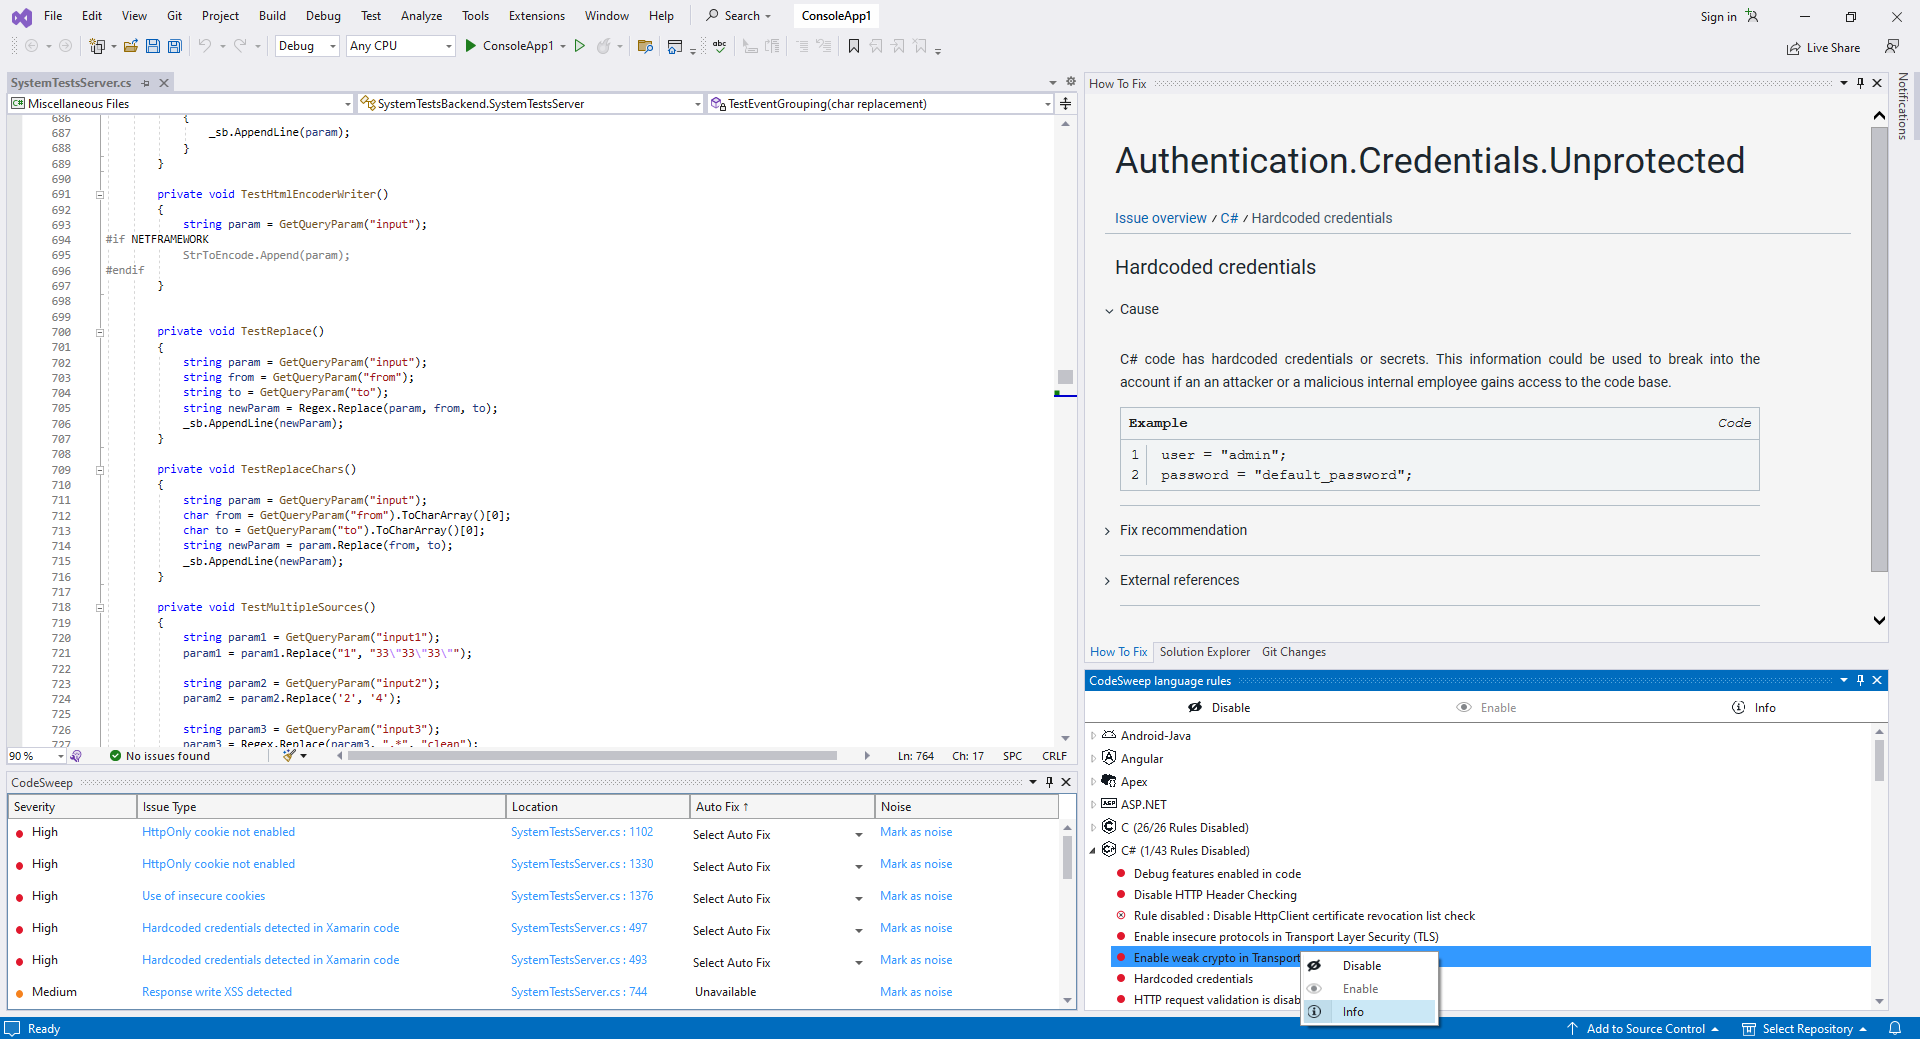Click the Undo toolbar icon
Screen dimensions: 1922x1039
(x=204, y=46)
